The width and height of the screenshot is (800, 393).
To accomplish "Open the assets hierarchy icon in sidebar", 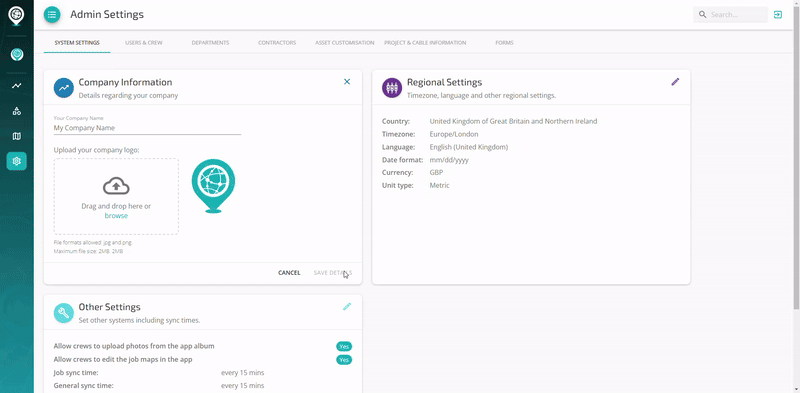I will coord(17,111).
